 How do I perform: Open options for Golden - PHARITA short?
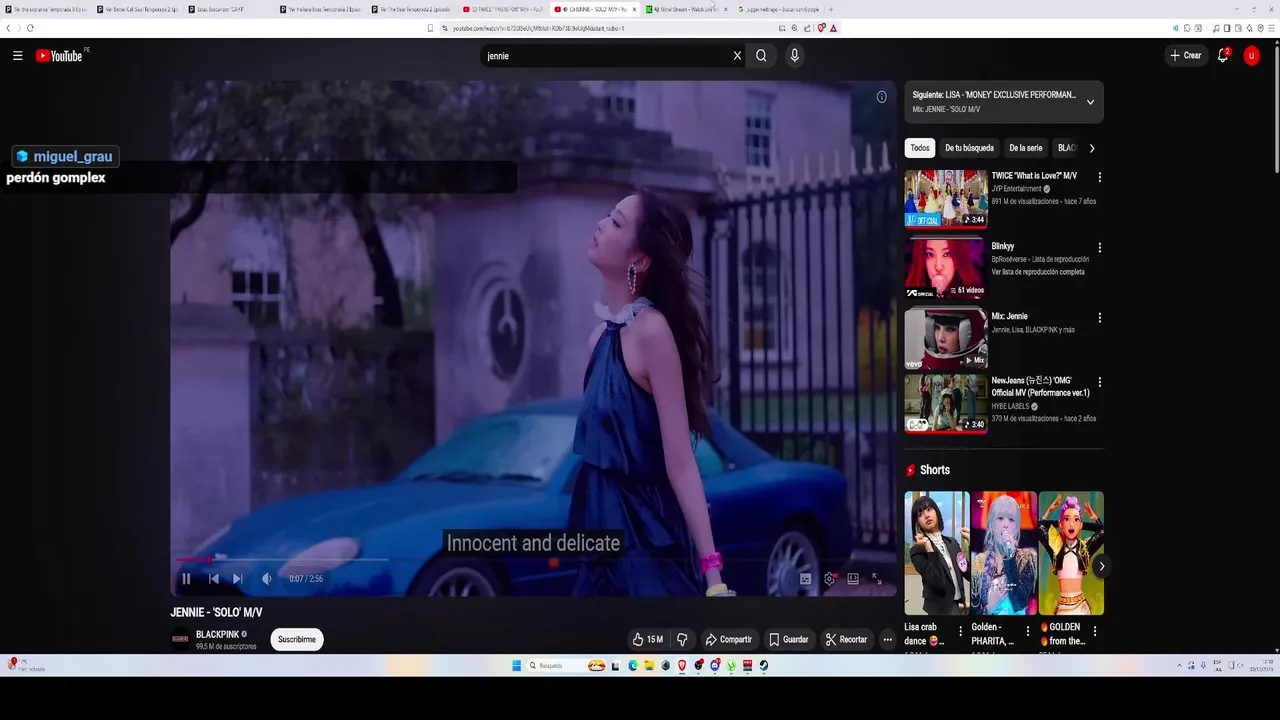coord(1028,632)
